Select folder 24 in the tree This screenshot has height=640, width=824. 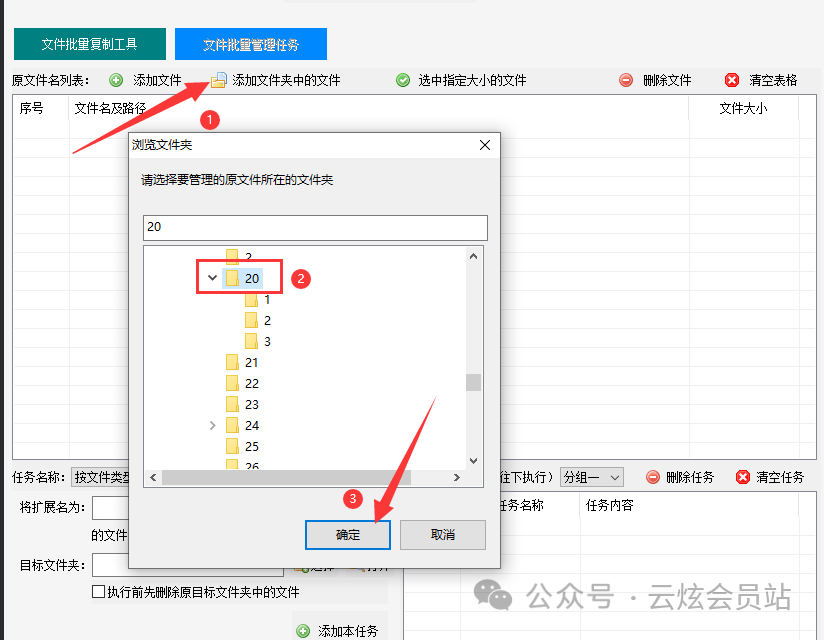(x=252, y=426)
